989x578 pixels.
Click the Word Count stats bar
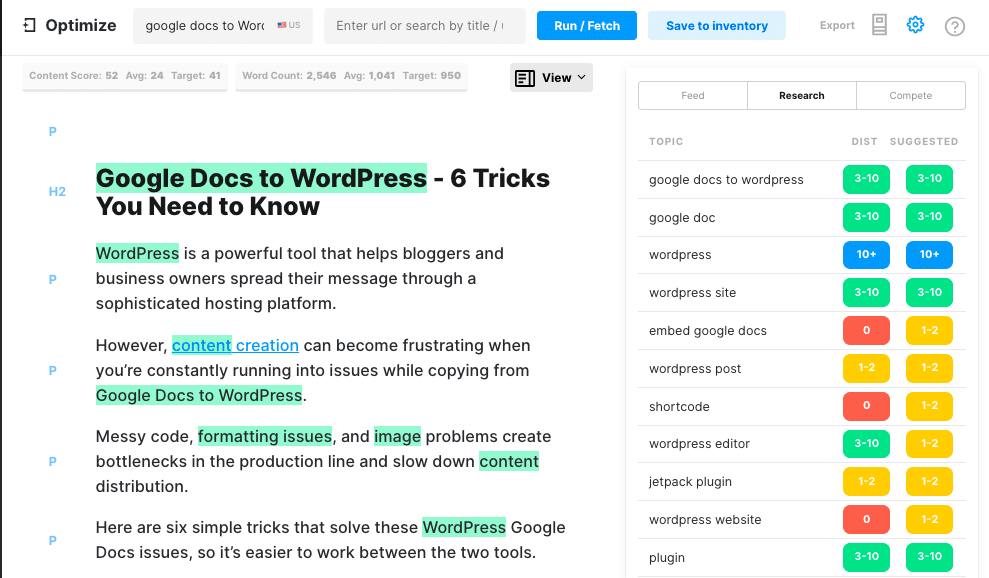(351, 76)
